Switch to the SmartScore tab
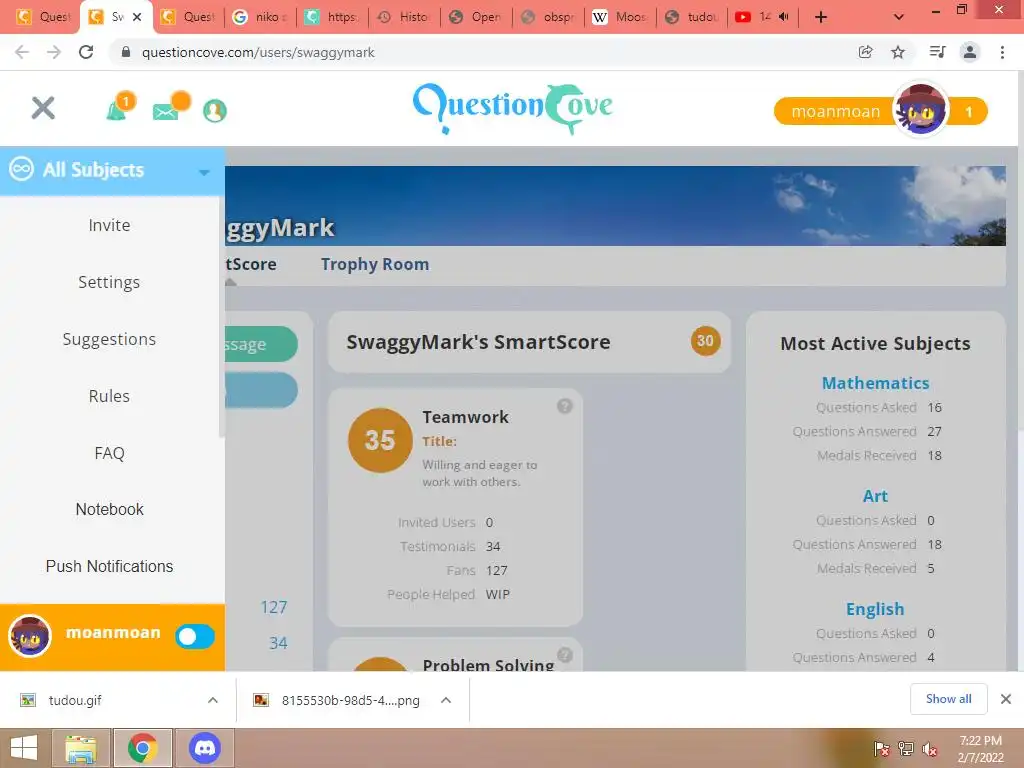The image size is (1024, 768). (251, 264)
